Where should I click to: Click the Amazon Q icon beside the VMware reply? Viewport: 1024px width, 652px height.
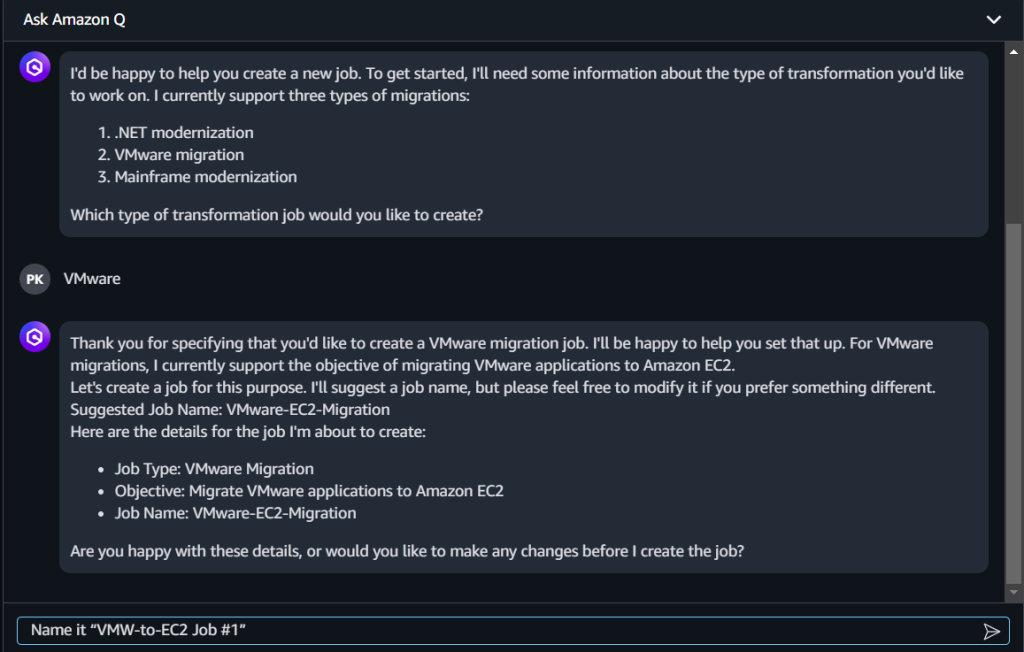(34, 338)
